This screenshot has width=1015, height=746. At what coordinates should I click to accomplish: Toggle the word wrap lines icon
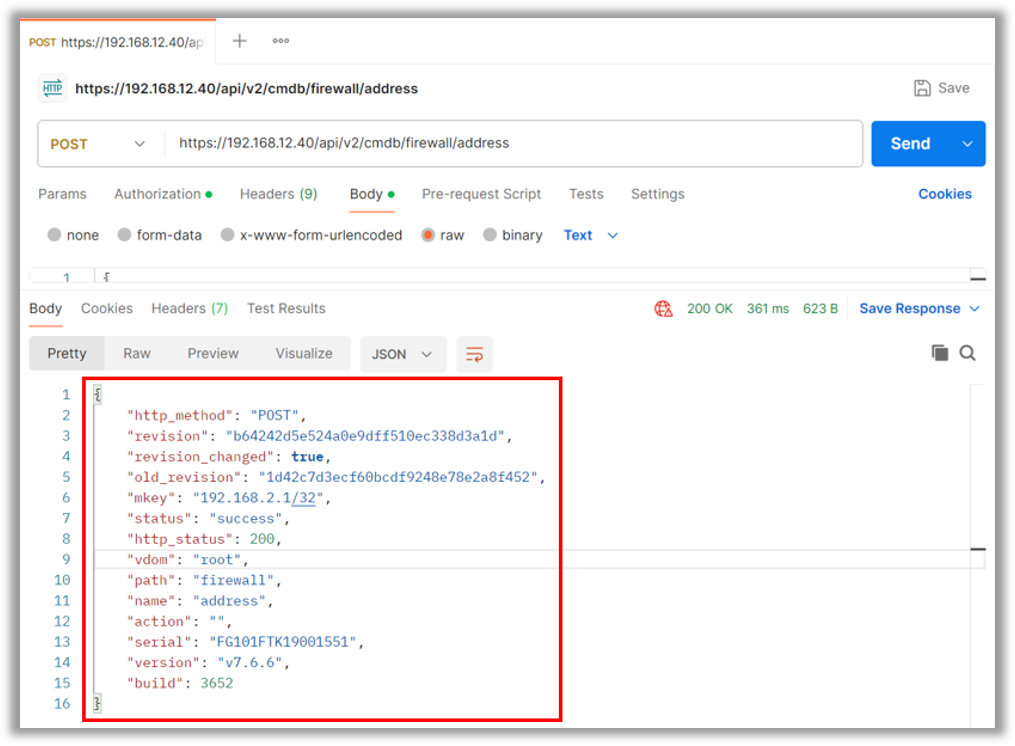coord(475,354)
